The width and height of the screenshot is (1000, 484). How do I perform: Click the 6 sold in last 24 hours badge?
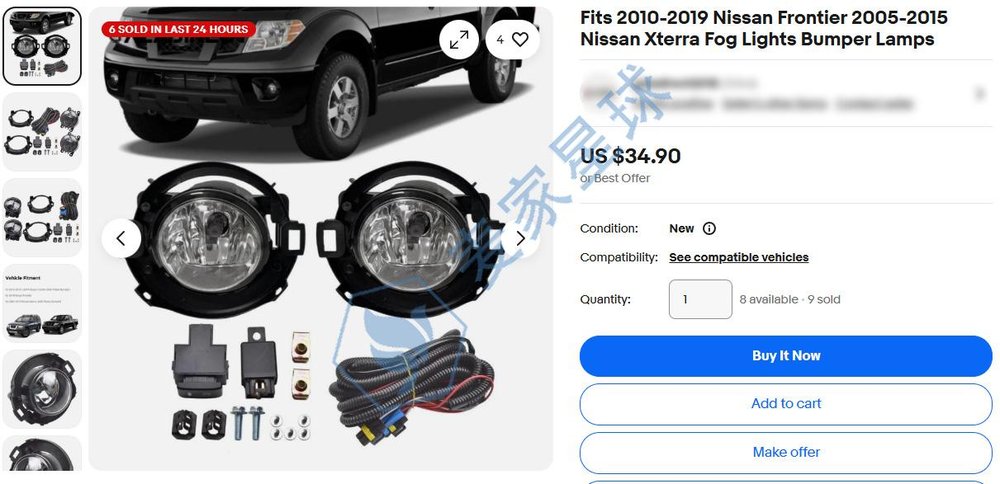[179, 29]
